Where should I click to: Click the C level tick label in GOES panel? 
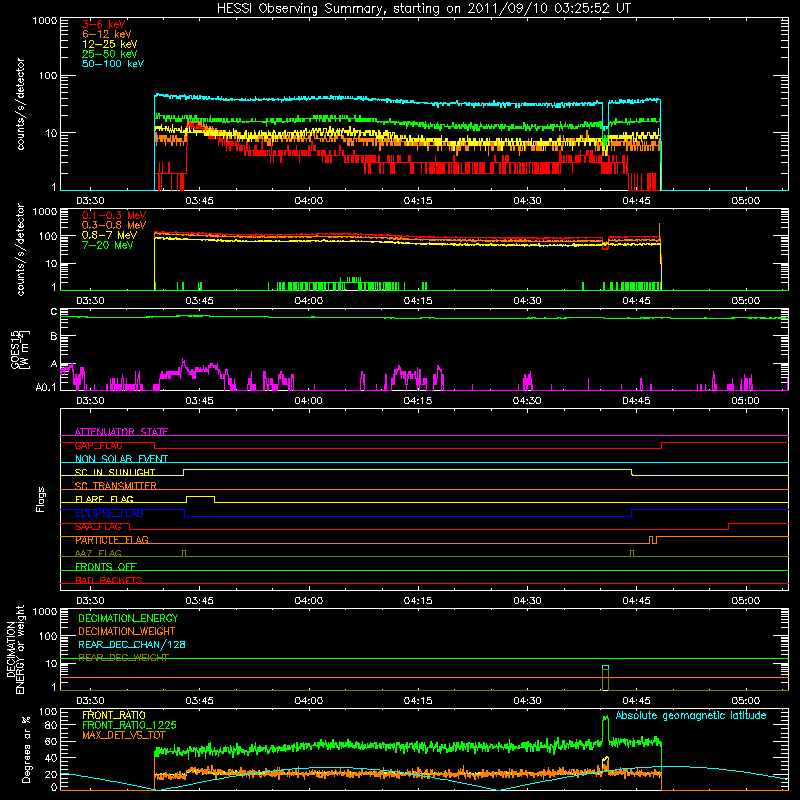click(54, 312)
